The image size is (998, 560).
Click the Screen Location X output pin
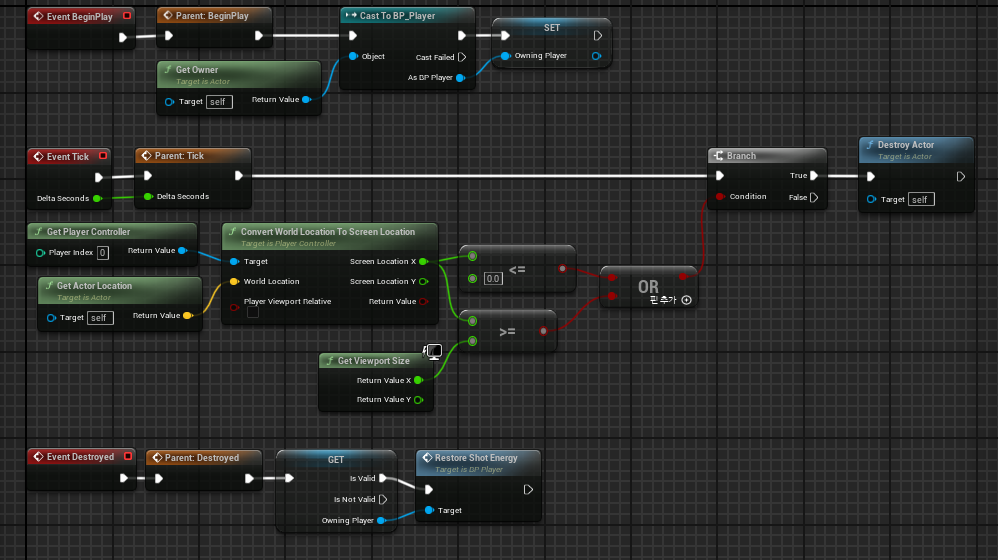point(423,262)
